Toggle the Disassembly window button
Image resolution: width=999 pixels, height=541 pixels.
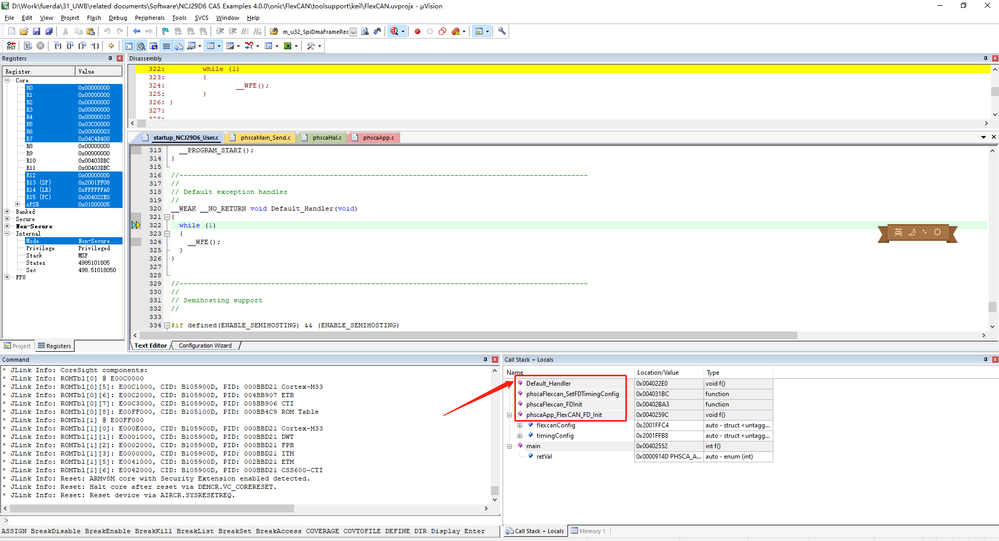141,46
